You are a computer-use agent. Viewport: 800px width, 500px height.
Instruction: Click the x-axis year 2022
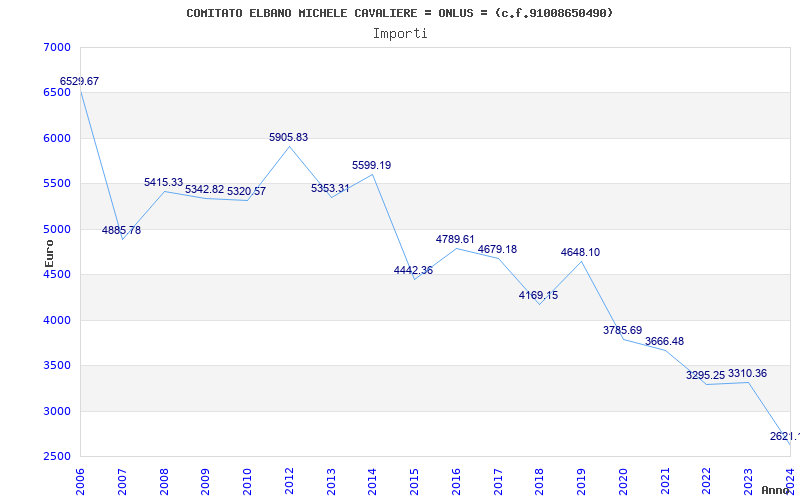[707, 481]
